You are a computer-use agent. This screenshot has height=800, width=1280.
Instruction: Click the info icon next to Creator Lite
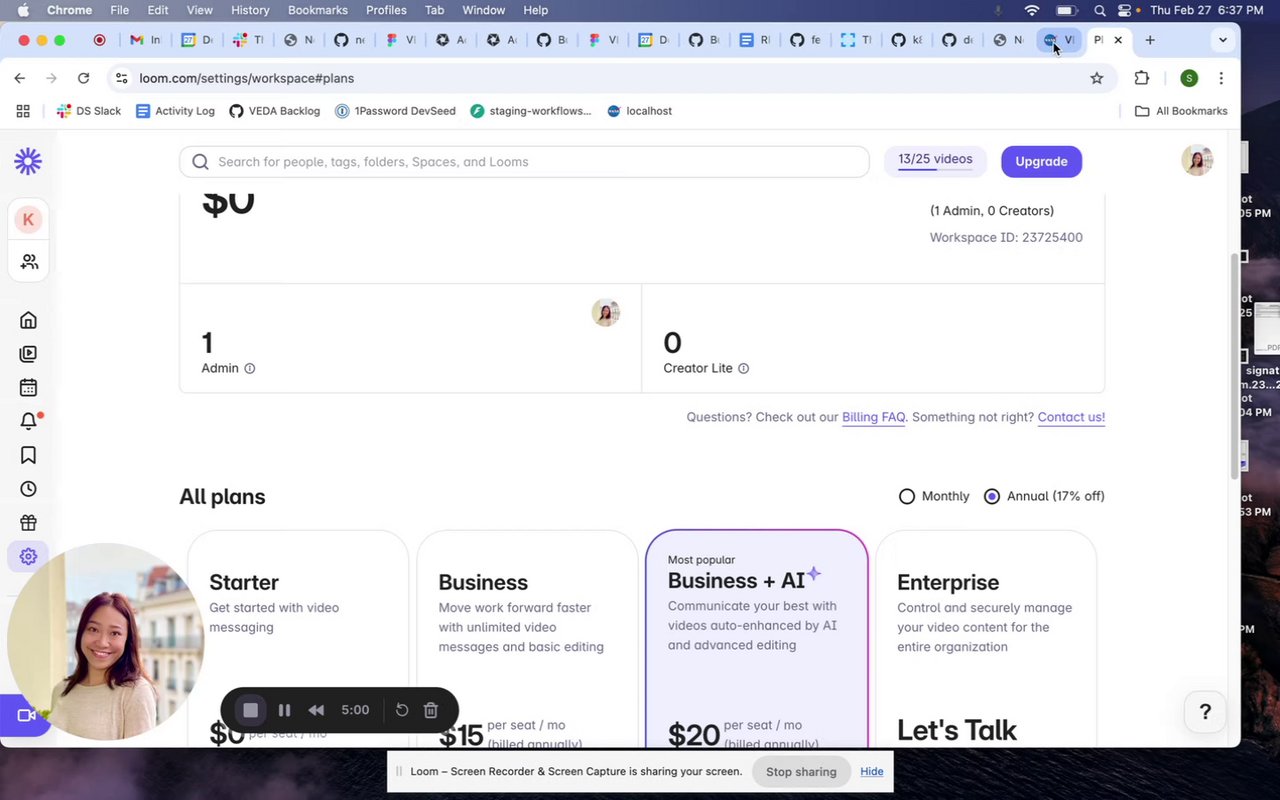coord(743,368)
